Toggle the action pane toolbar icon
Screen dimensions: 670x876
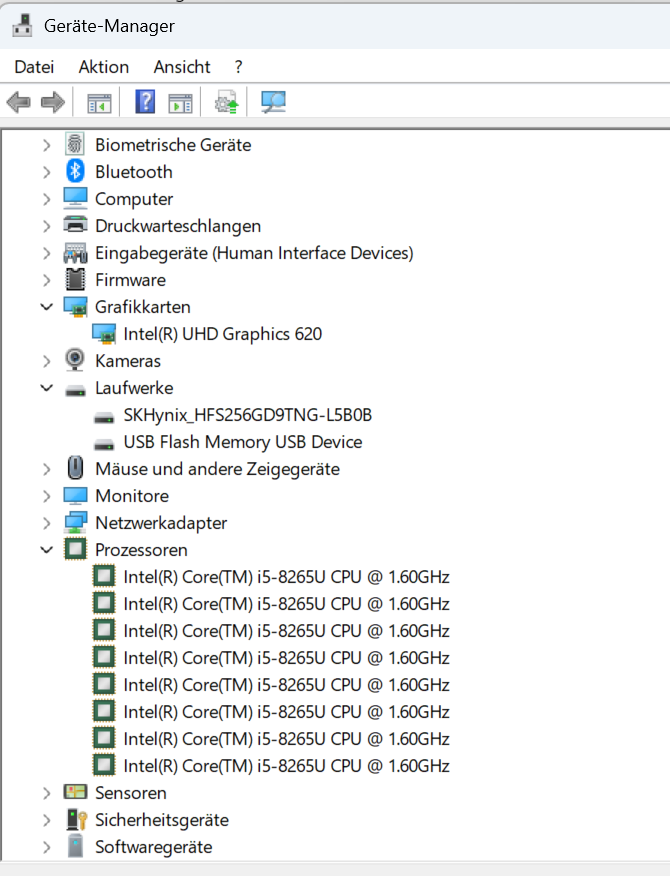point(180,103)
